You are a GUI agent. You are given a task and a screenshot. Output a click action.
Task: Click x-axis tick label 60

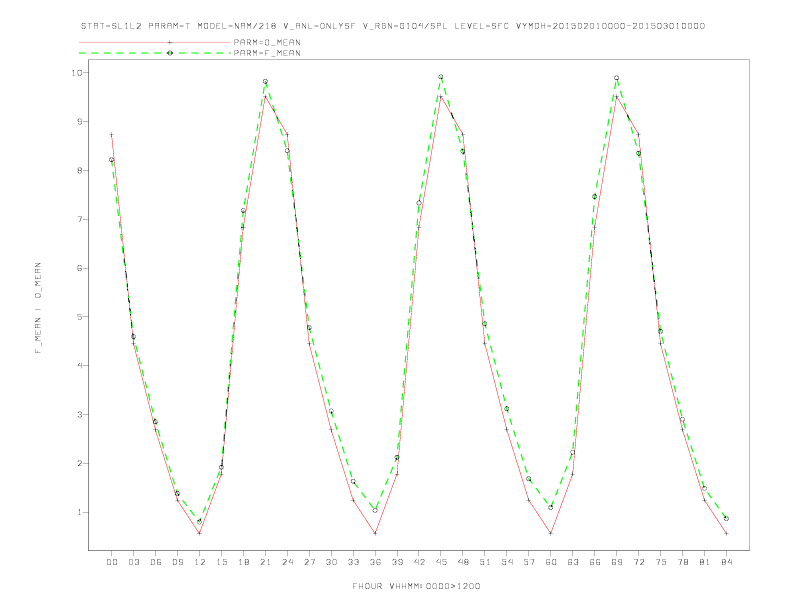(551, 562)
